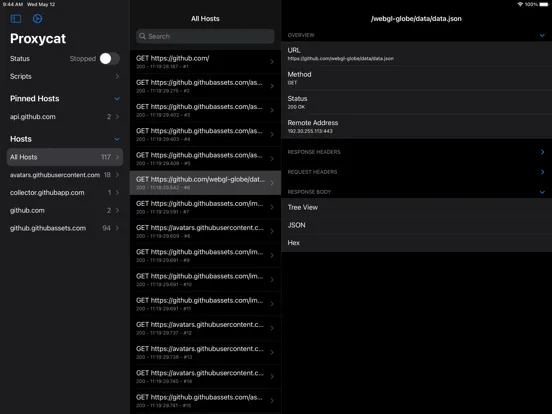Open Tree View of response body

pos(417,207)
